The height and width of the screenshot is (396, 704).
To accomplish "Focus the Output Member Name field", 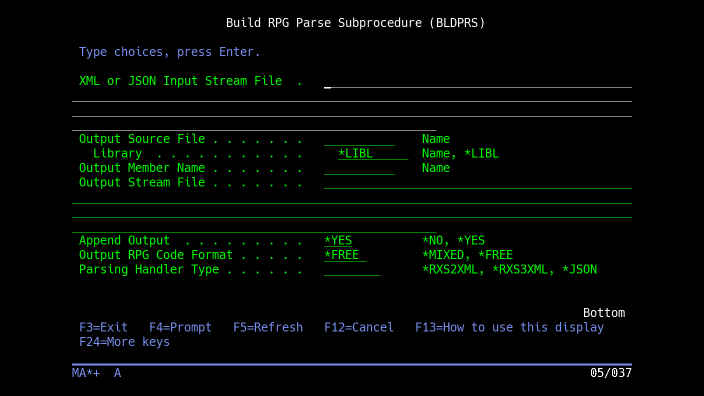I will tap(359, 168).
